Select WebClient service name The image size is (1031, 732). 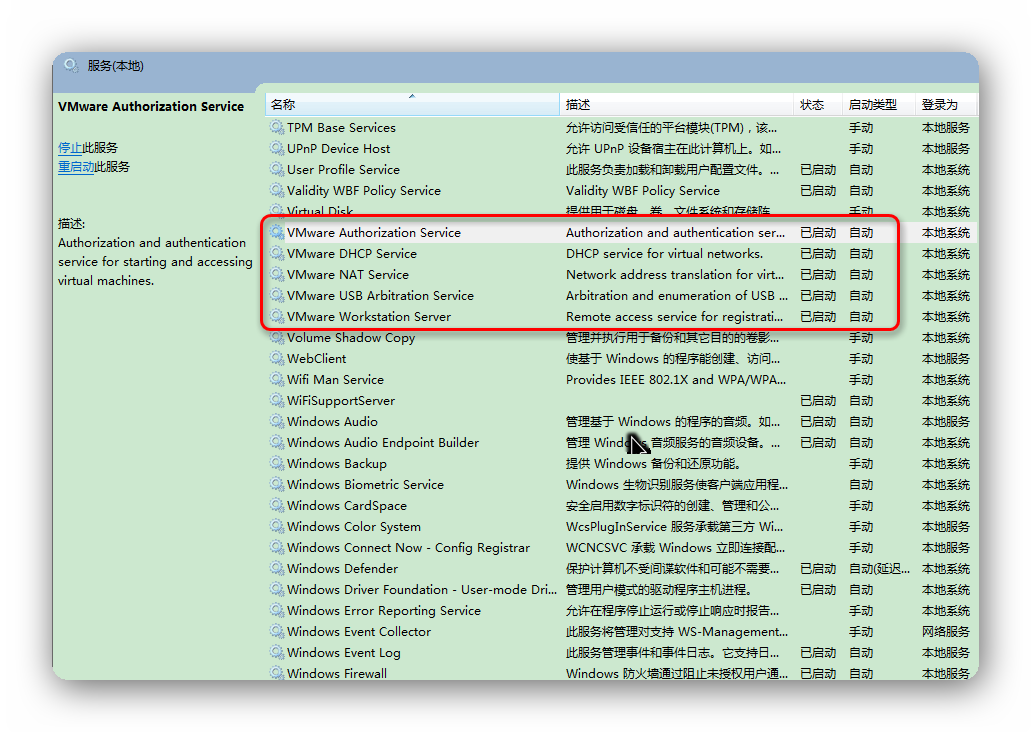(x=316, y=359)
